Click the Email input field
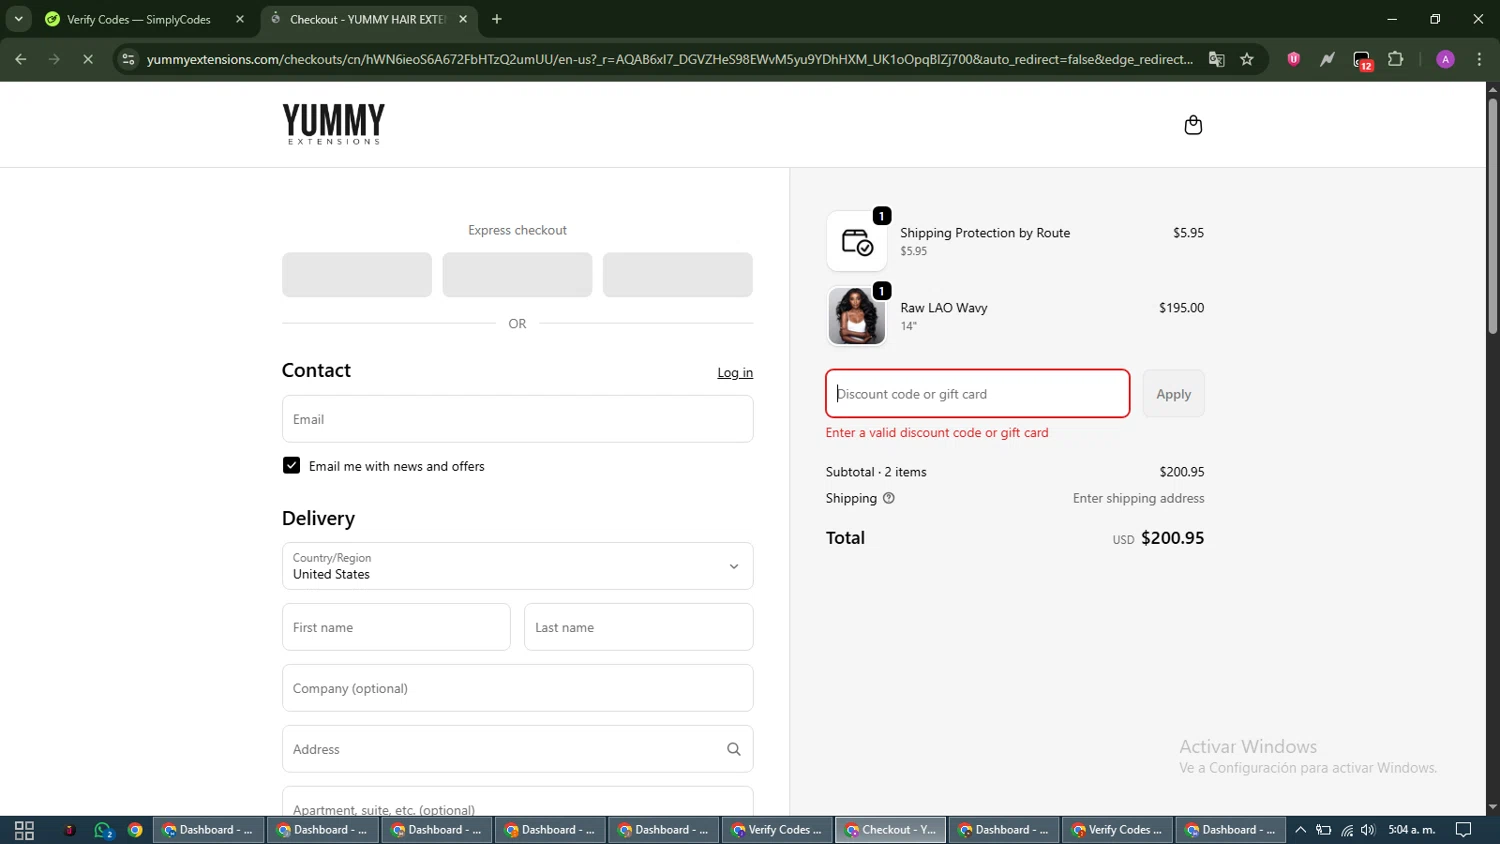This screenshot has height=844, width=1500. click(517, 419)
